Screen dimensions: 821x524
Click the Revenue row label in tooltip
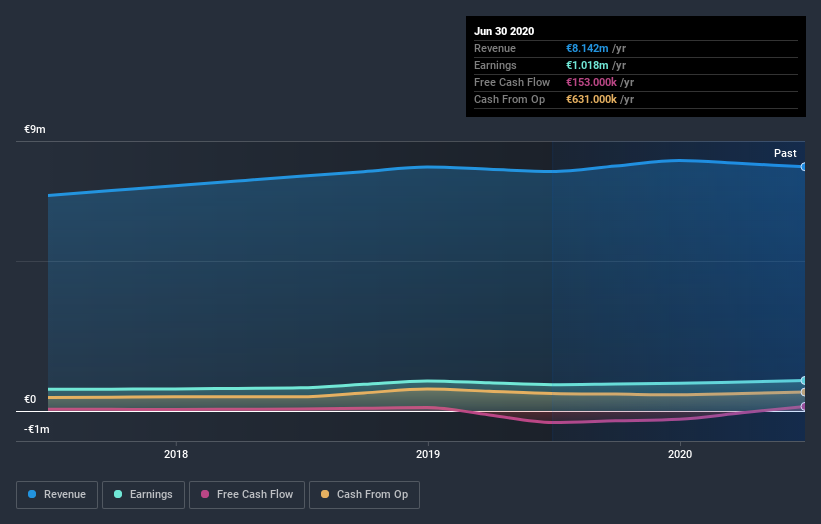pyautogui.click(x=495, y=48)
